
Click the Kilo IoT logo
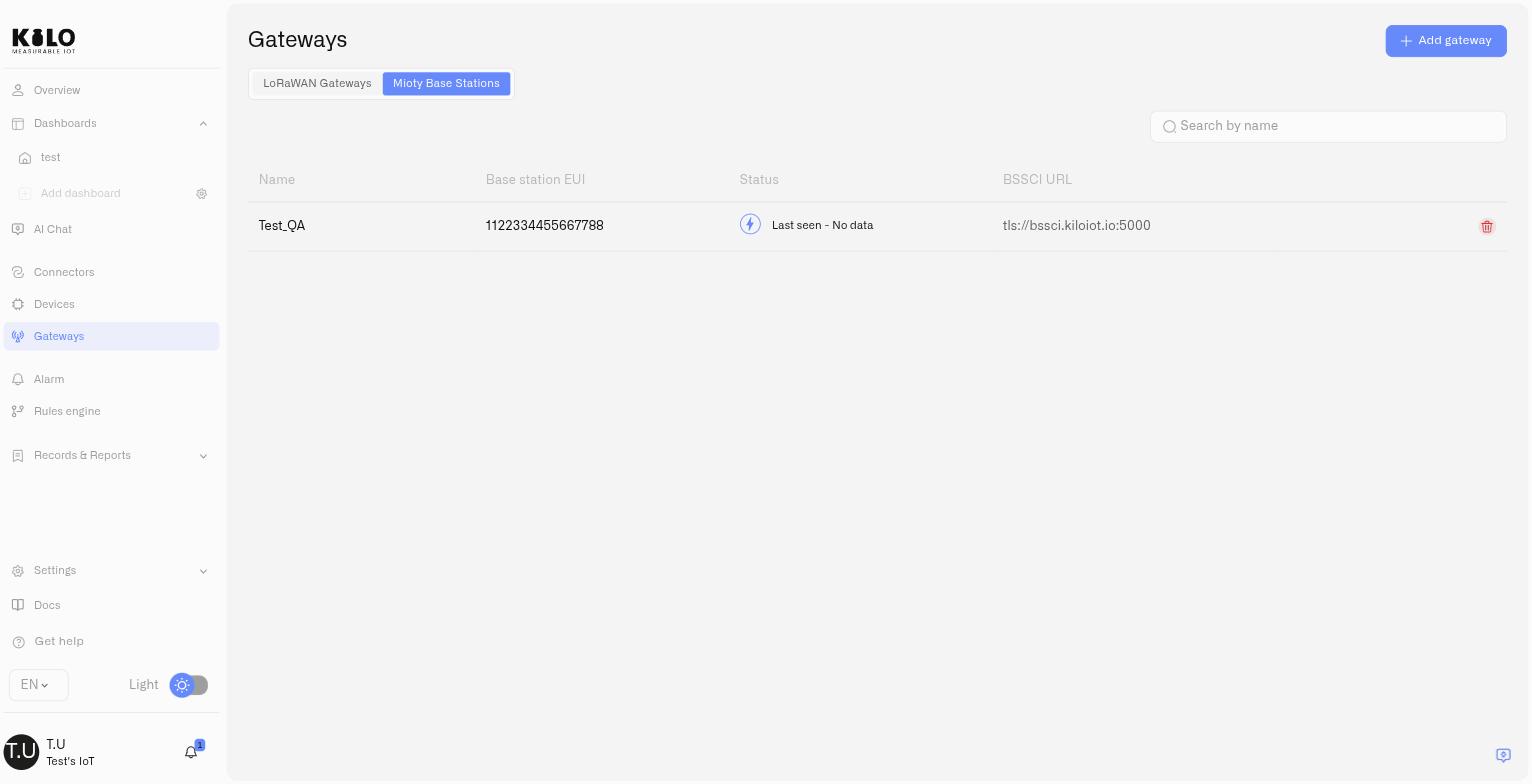point(44,40)
